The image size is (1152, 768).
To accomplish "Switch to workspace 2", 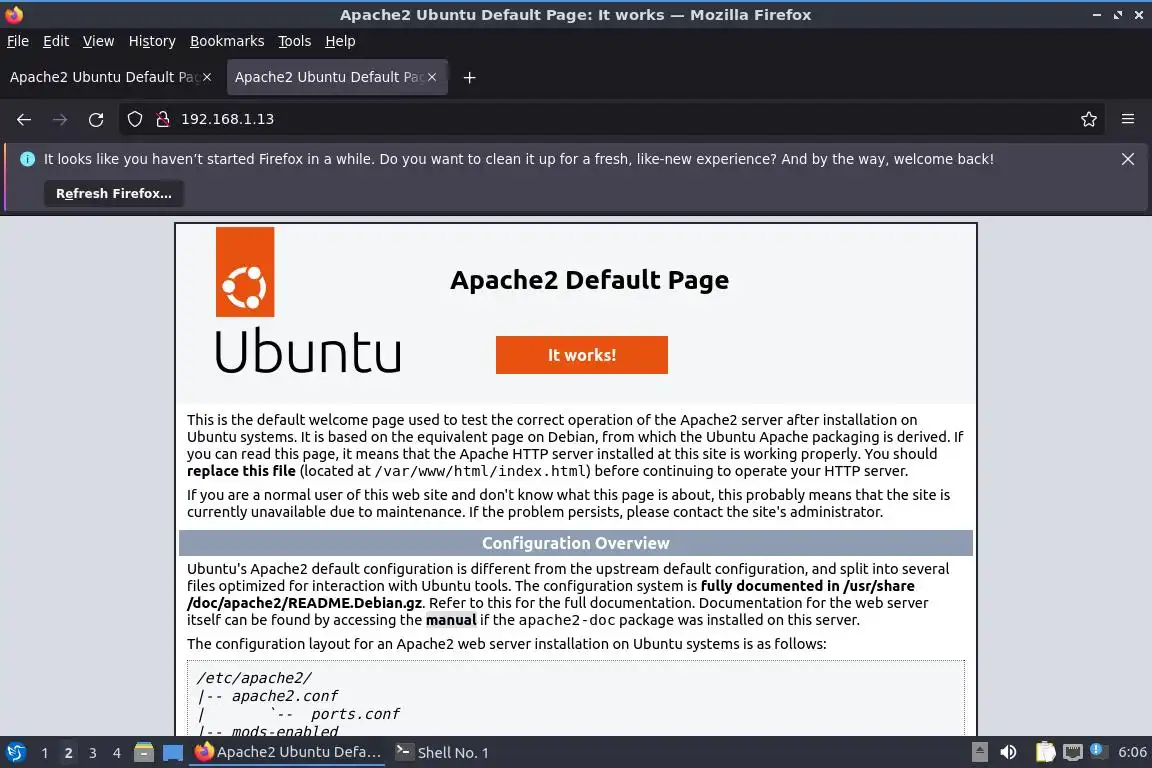I will coord(68,753).
